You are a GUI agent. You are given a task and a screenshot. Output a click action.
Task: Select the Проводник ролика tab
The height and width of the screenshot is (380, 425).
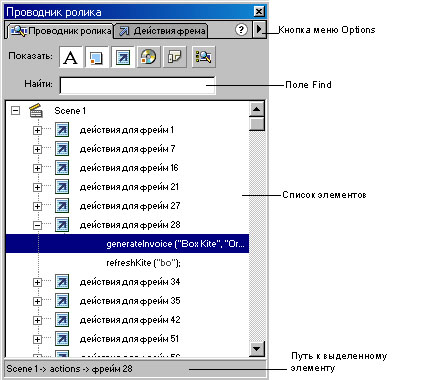tap(60, 31)
